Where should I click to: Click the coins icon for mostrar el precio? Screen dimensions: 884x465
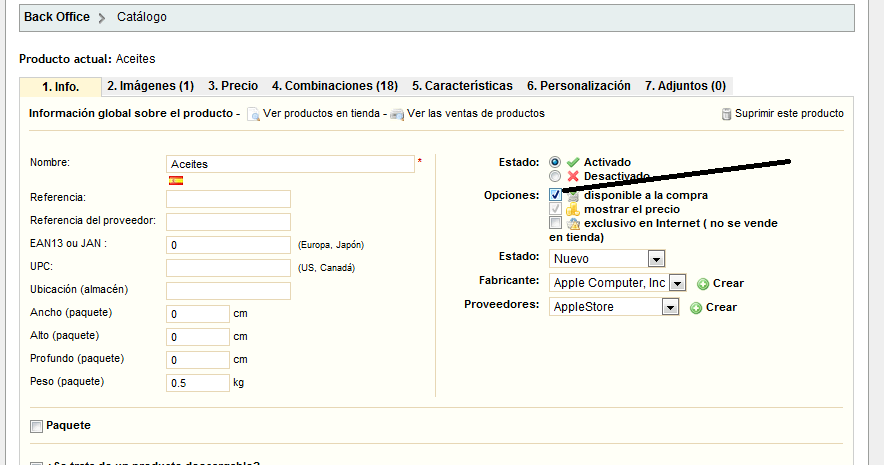pyautogui.click(x=573, y=210)
